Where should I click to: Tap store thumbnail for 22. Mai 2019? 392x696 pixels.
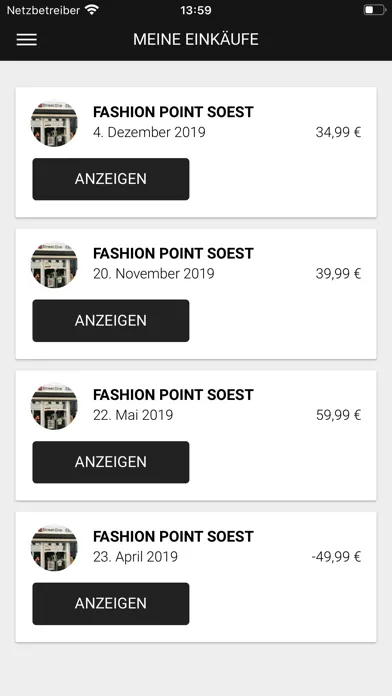coord(54,406)
